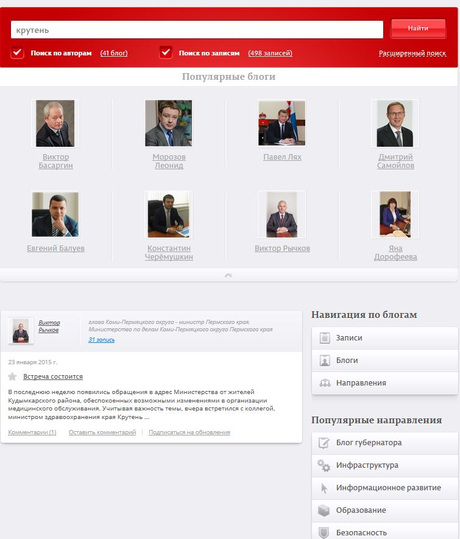
Task: Open the 41 блог results link
Action: coord(114,53)
